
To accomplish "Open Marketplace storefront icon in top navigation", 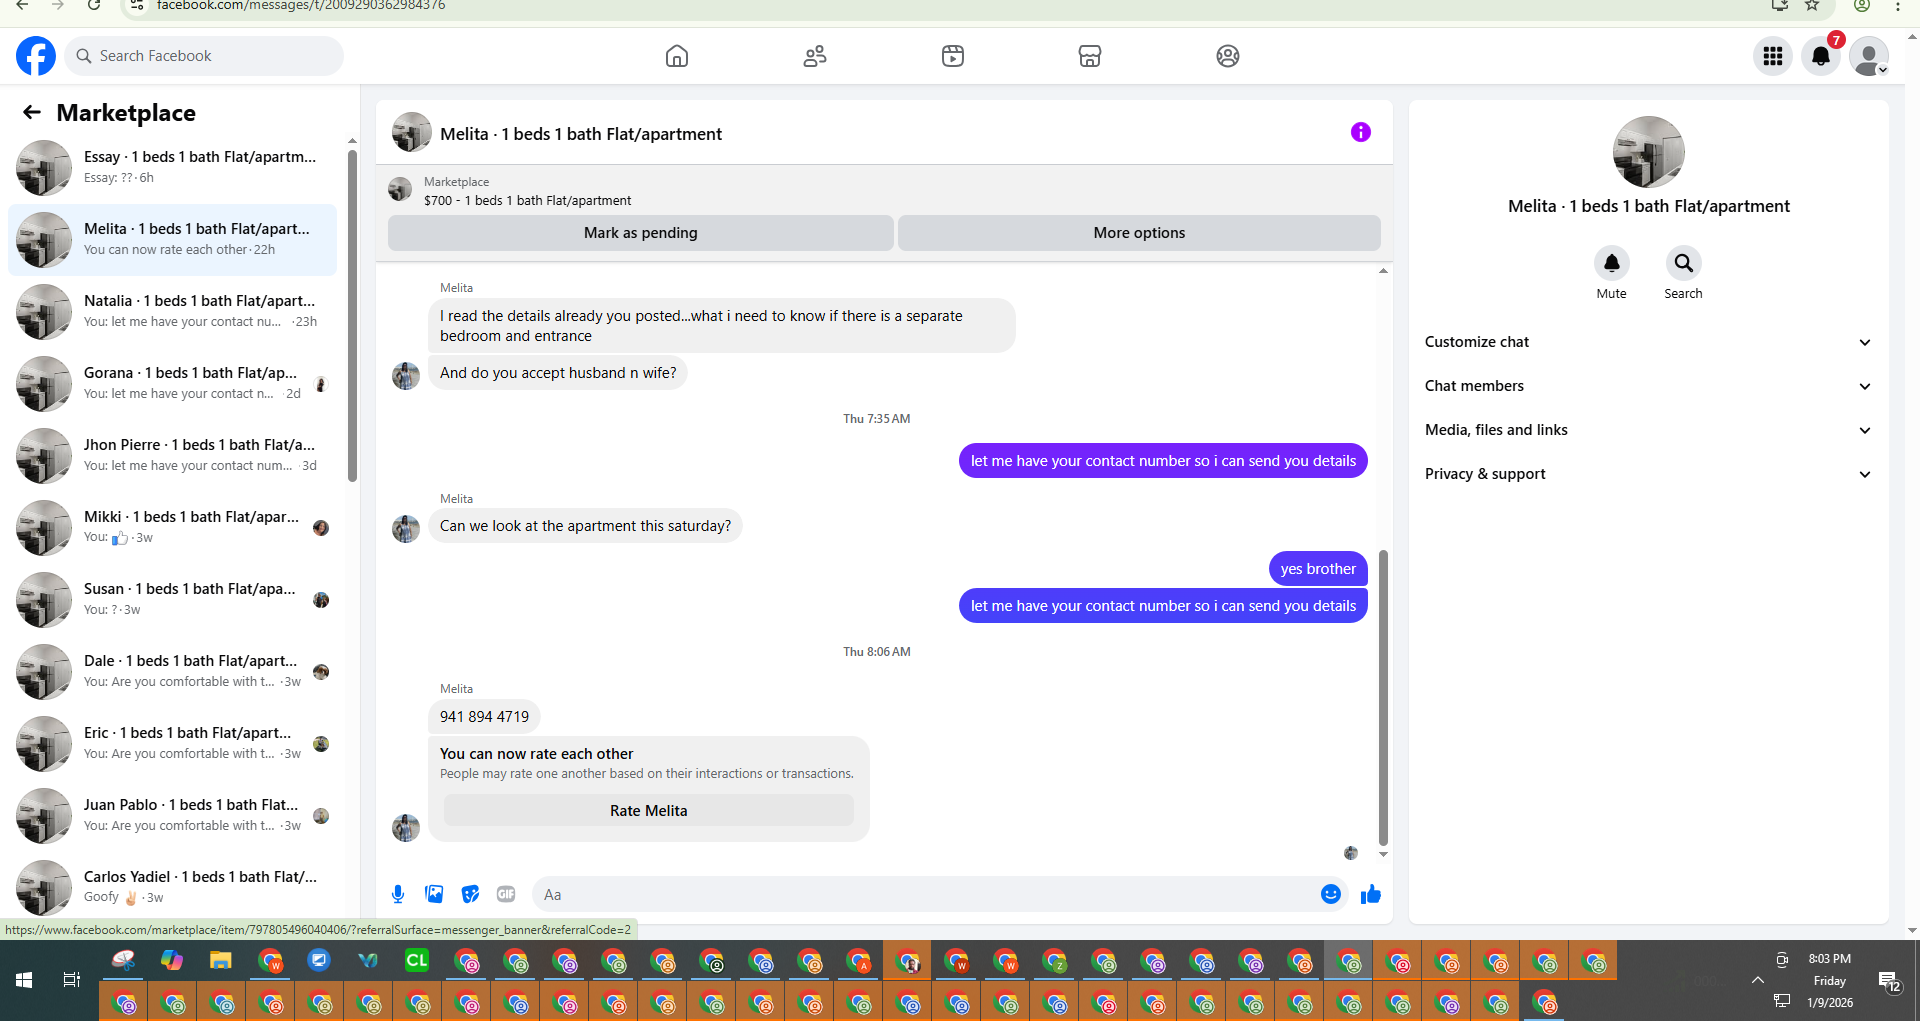I will pos(1090,56).
